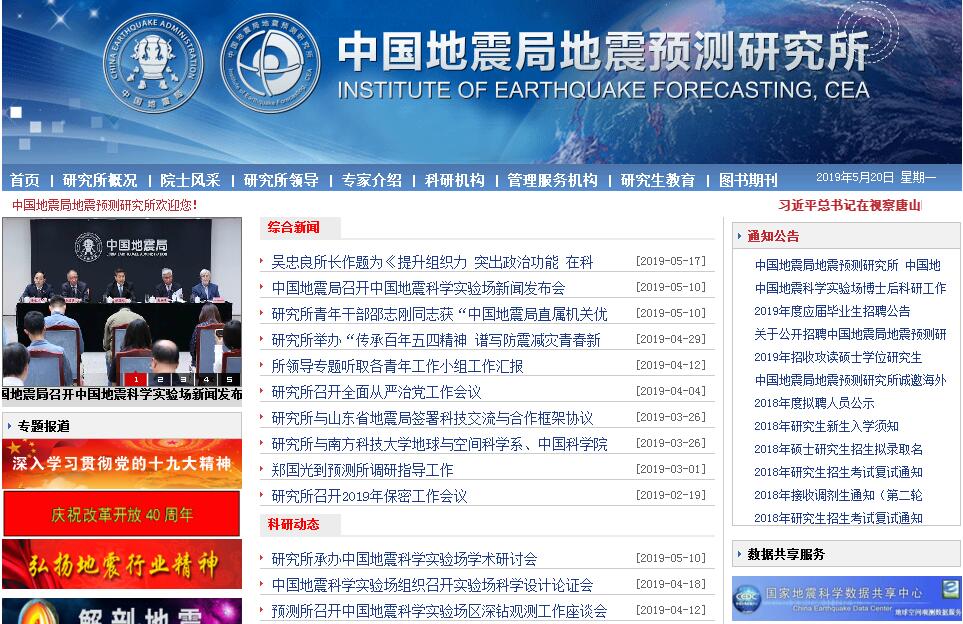Open the 弘扬地震行业精神 banner
This screenshot has width=963, height=624.
[x=122, y=565]
